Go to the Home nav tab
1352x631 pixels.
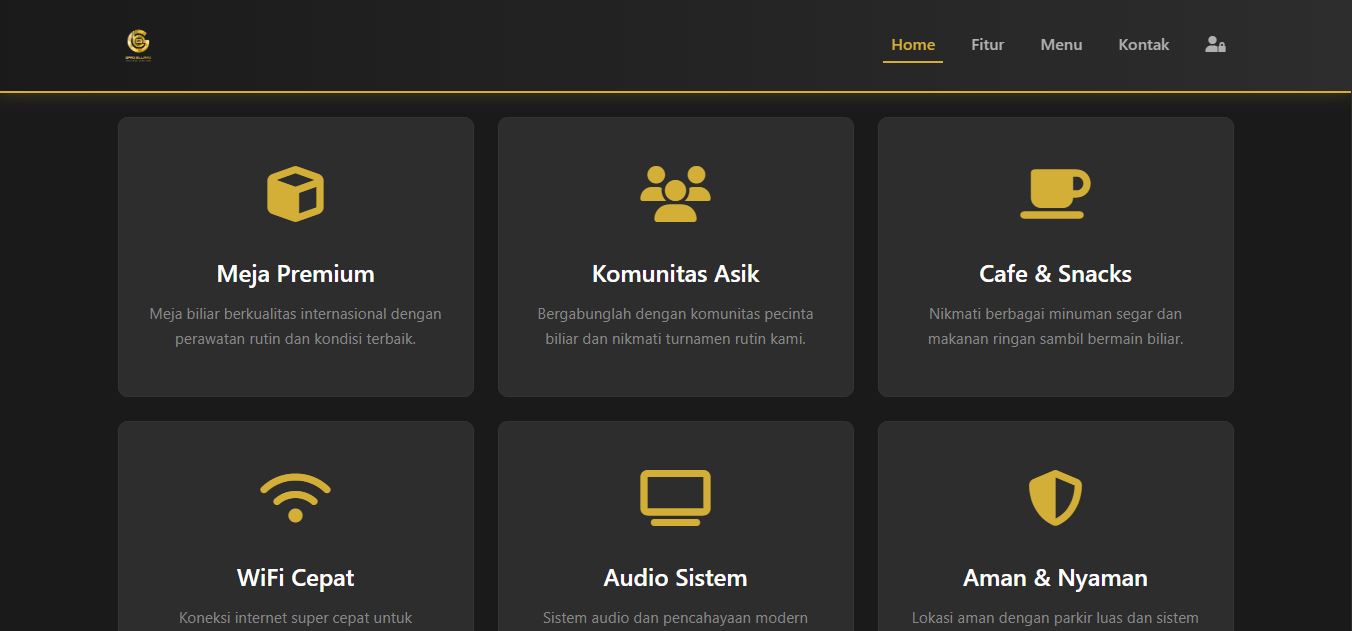[912, 45]
